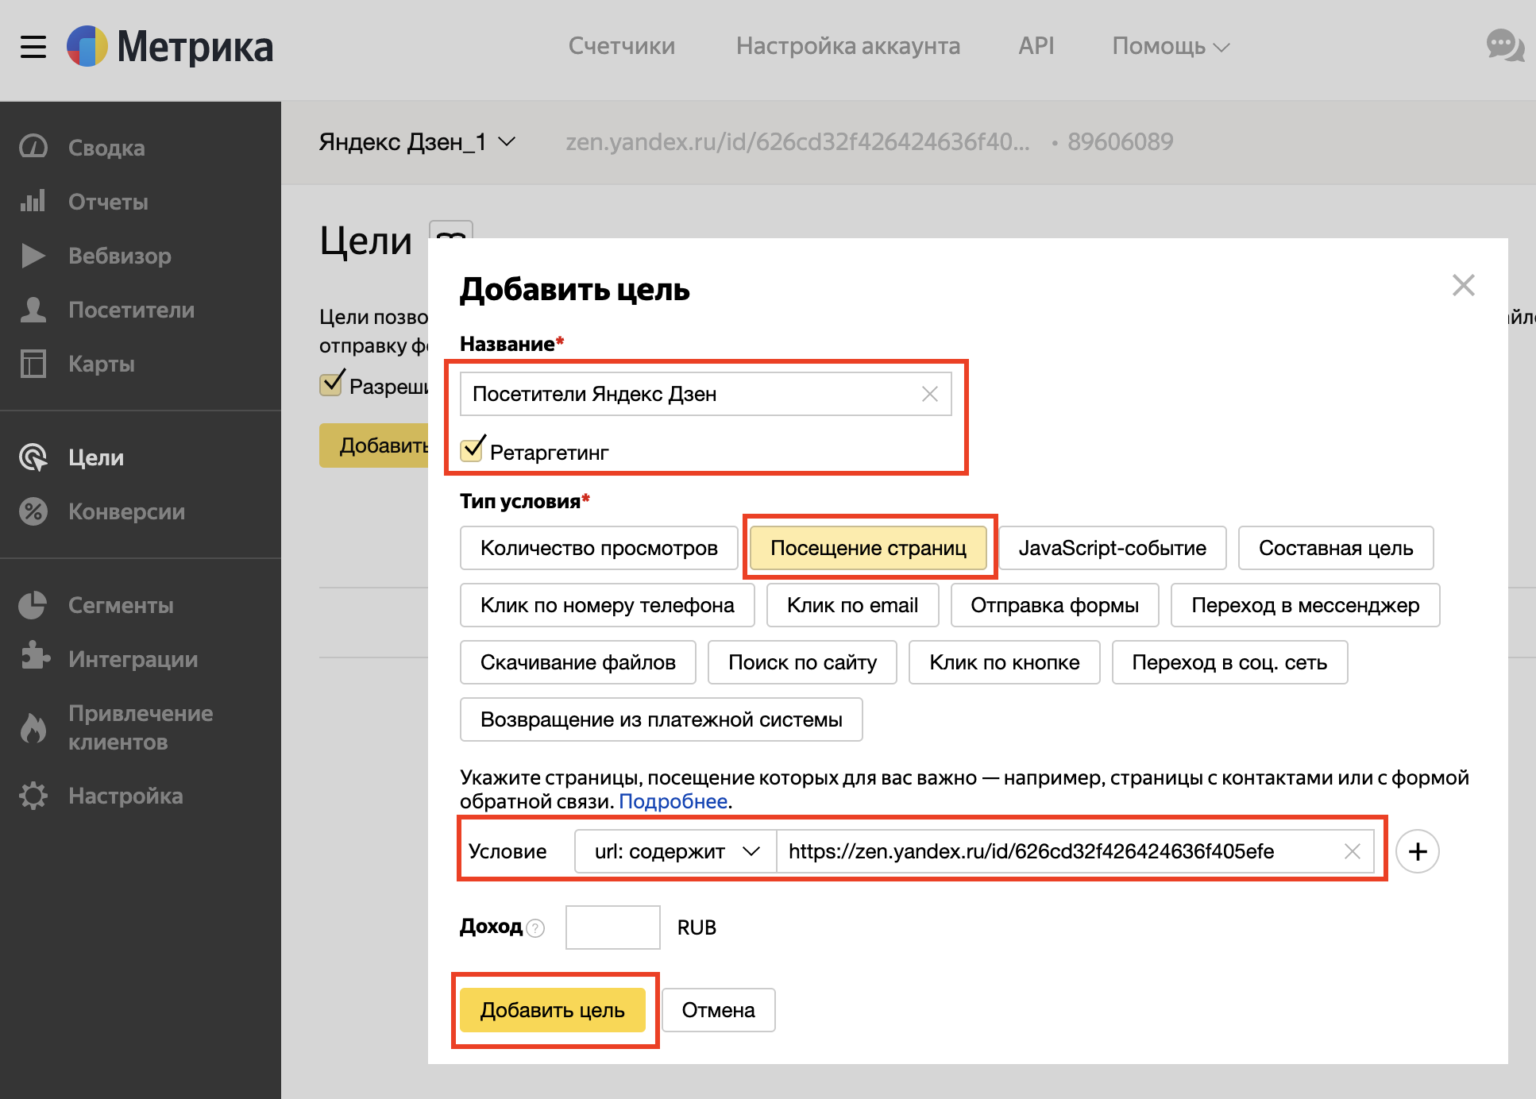This screenshot has width=1536, height=1099.
Task: Click the Цели target icon
Action: 33,457
